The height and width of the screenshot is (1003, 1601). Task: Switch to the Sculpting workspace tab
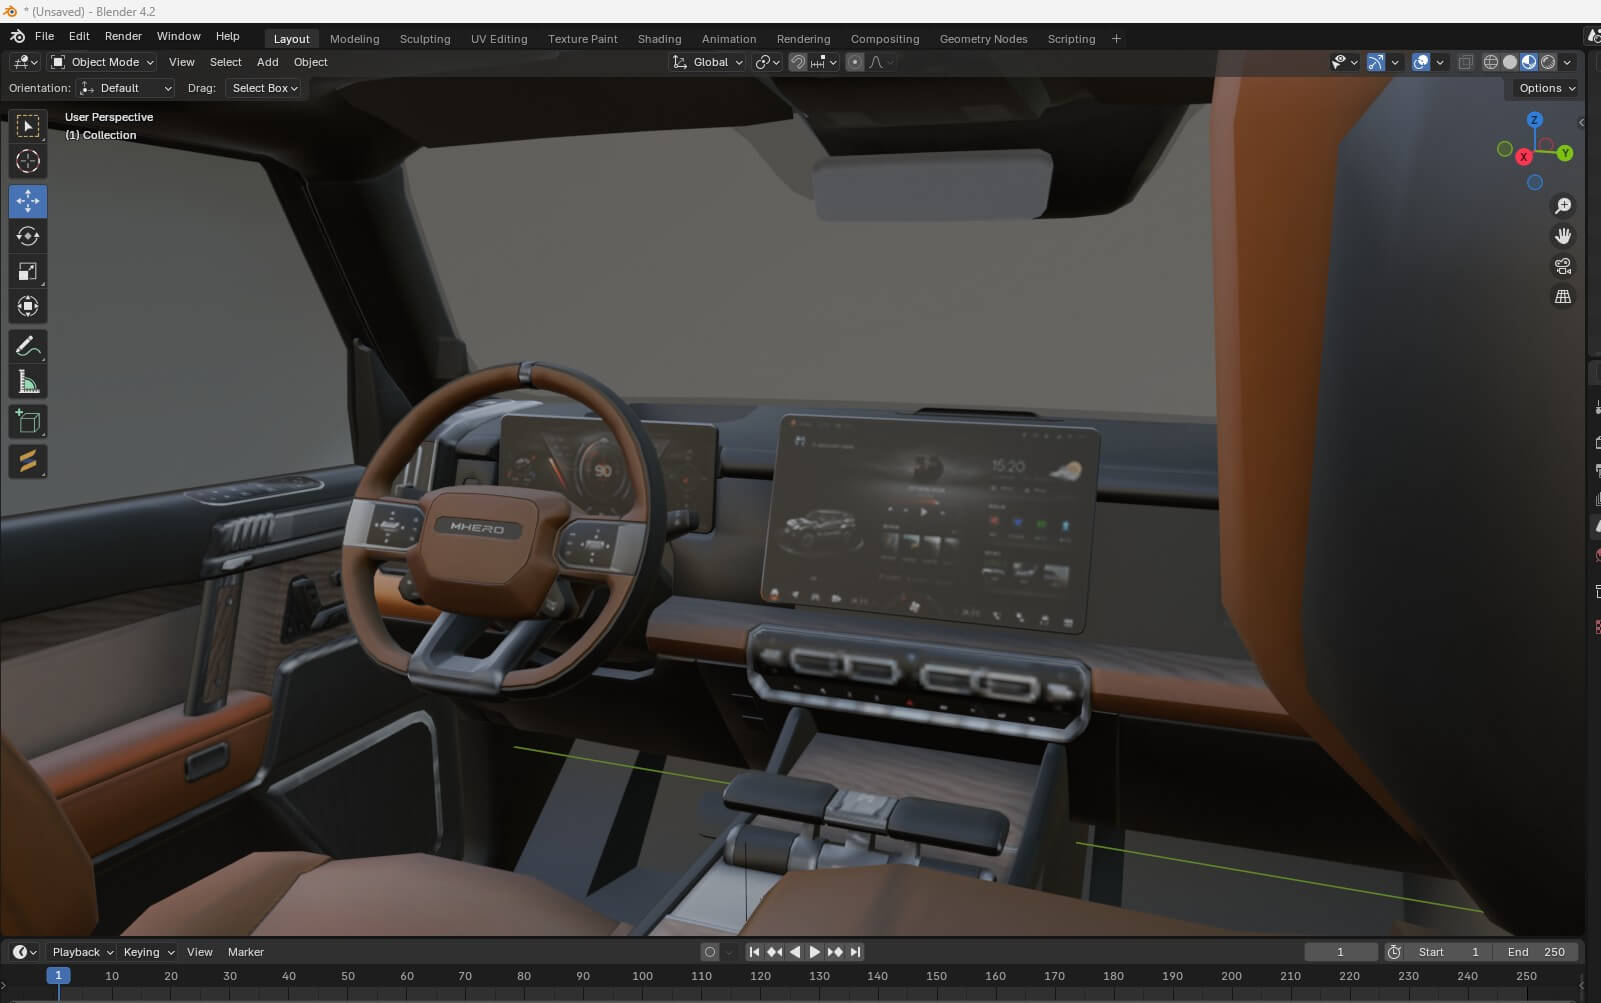425,39
